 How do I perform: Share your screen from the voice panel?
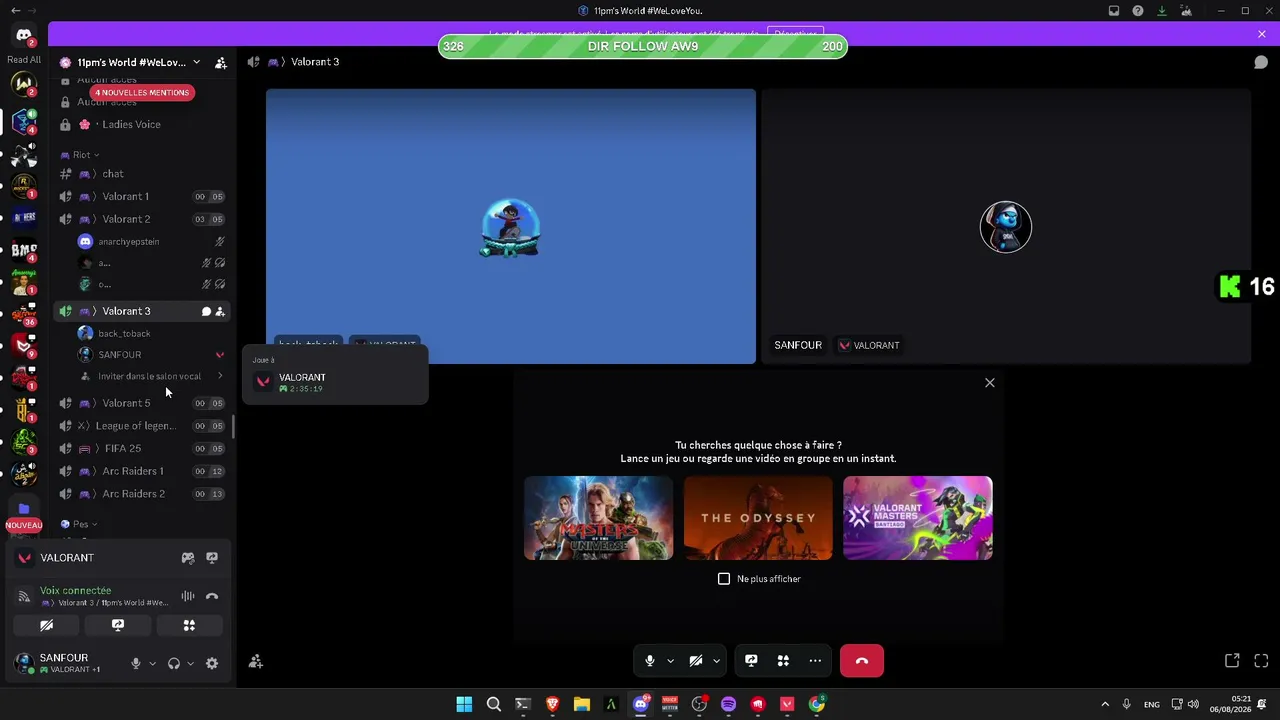click(x=118, y=626)
